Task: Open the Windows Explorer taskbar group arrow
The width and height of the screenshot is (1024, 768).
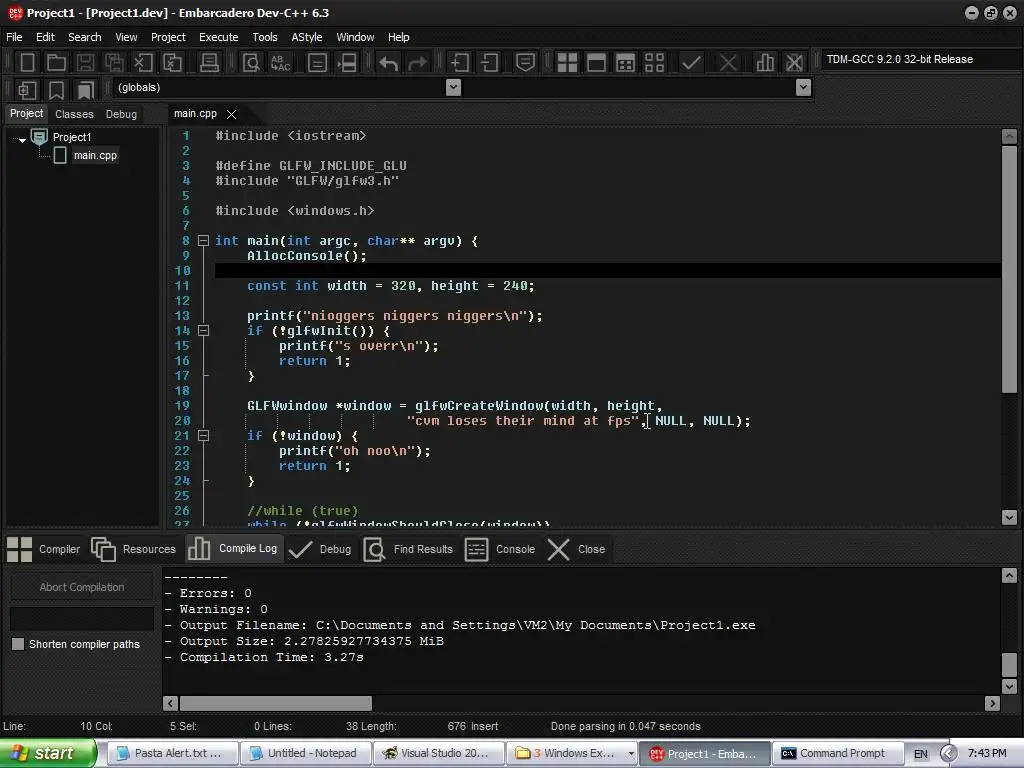Action: click(x=631, y=754)
